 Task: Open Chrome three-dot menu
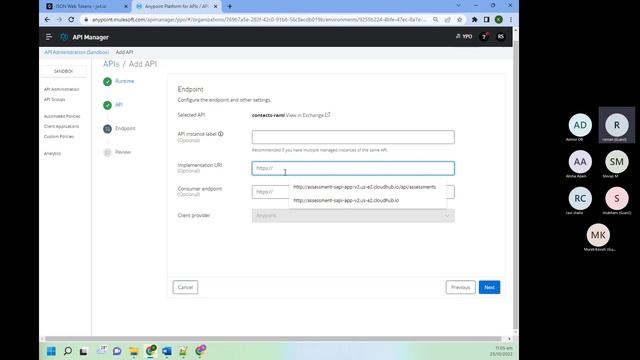pyautogui.click(x=511, y=19)
